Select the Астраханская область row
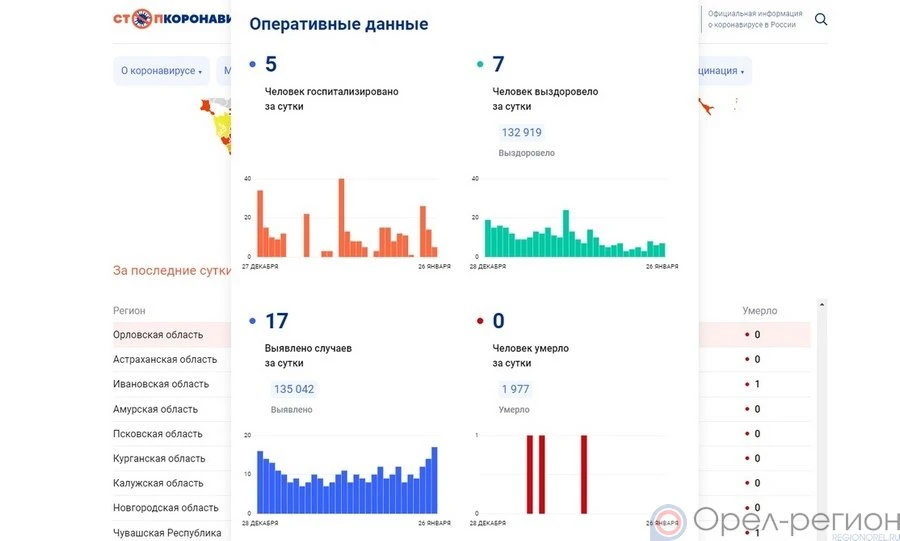Screen dimensions: 900x541 (165, 359)
